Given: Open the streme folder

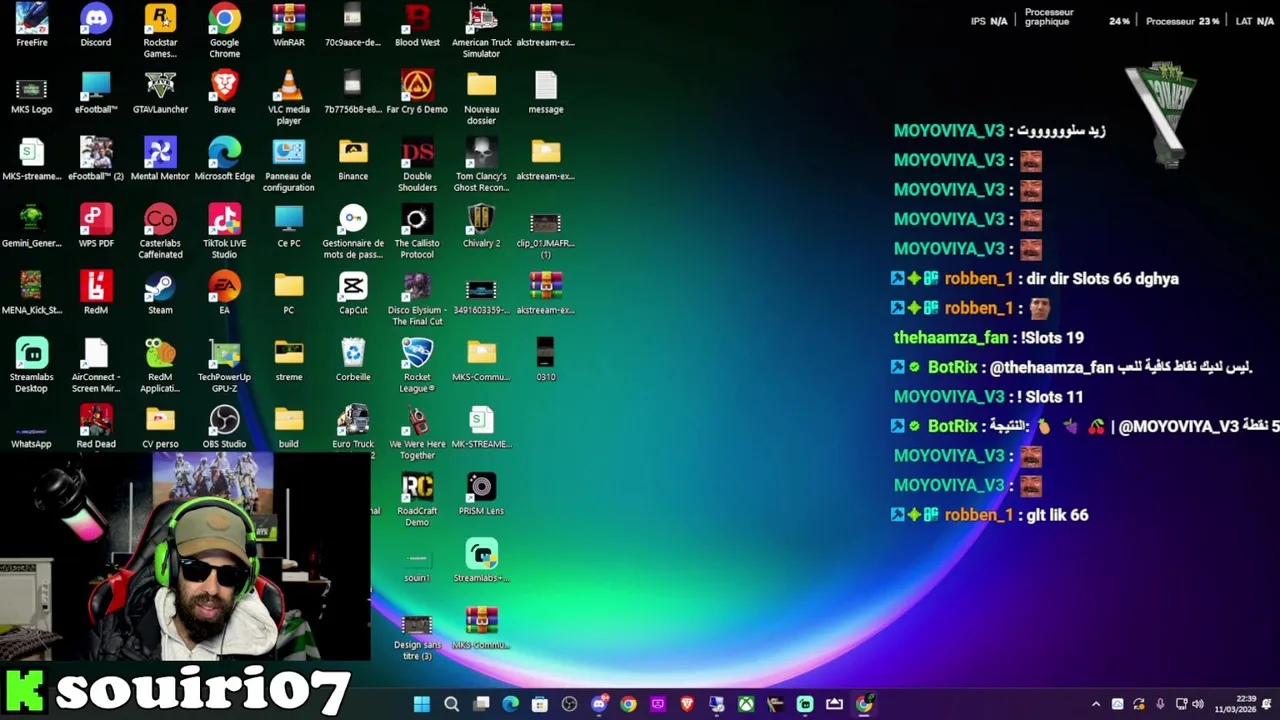Looking at the screenshot, I should pyautogui.click(x=289, y=361).
